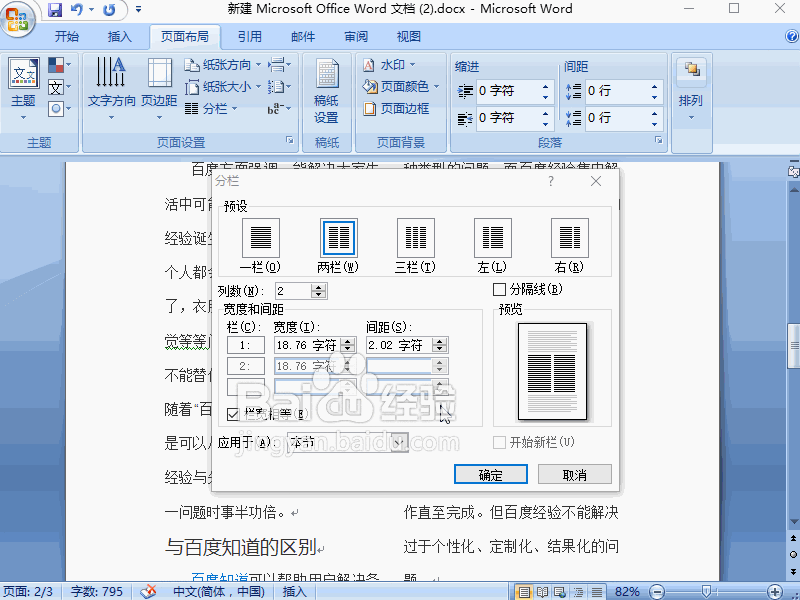The height and width of the screenshot is (600, 800).
Task: Open theme colors option
Action: [59, 65]
